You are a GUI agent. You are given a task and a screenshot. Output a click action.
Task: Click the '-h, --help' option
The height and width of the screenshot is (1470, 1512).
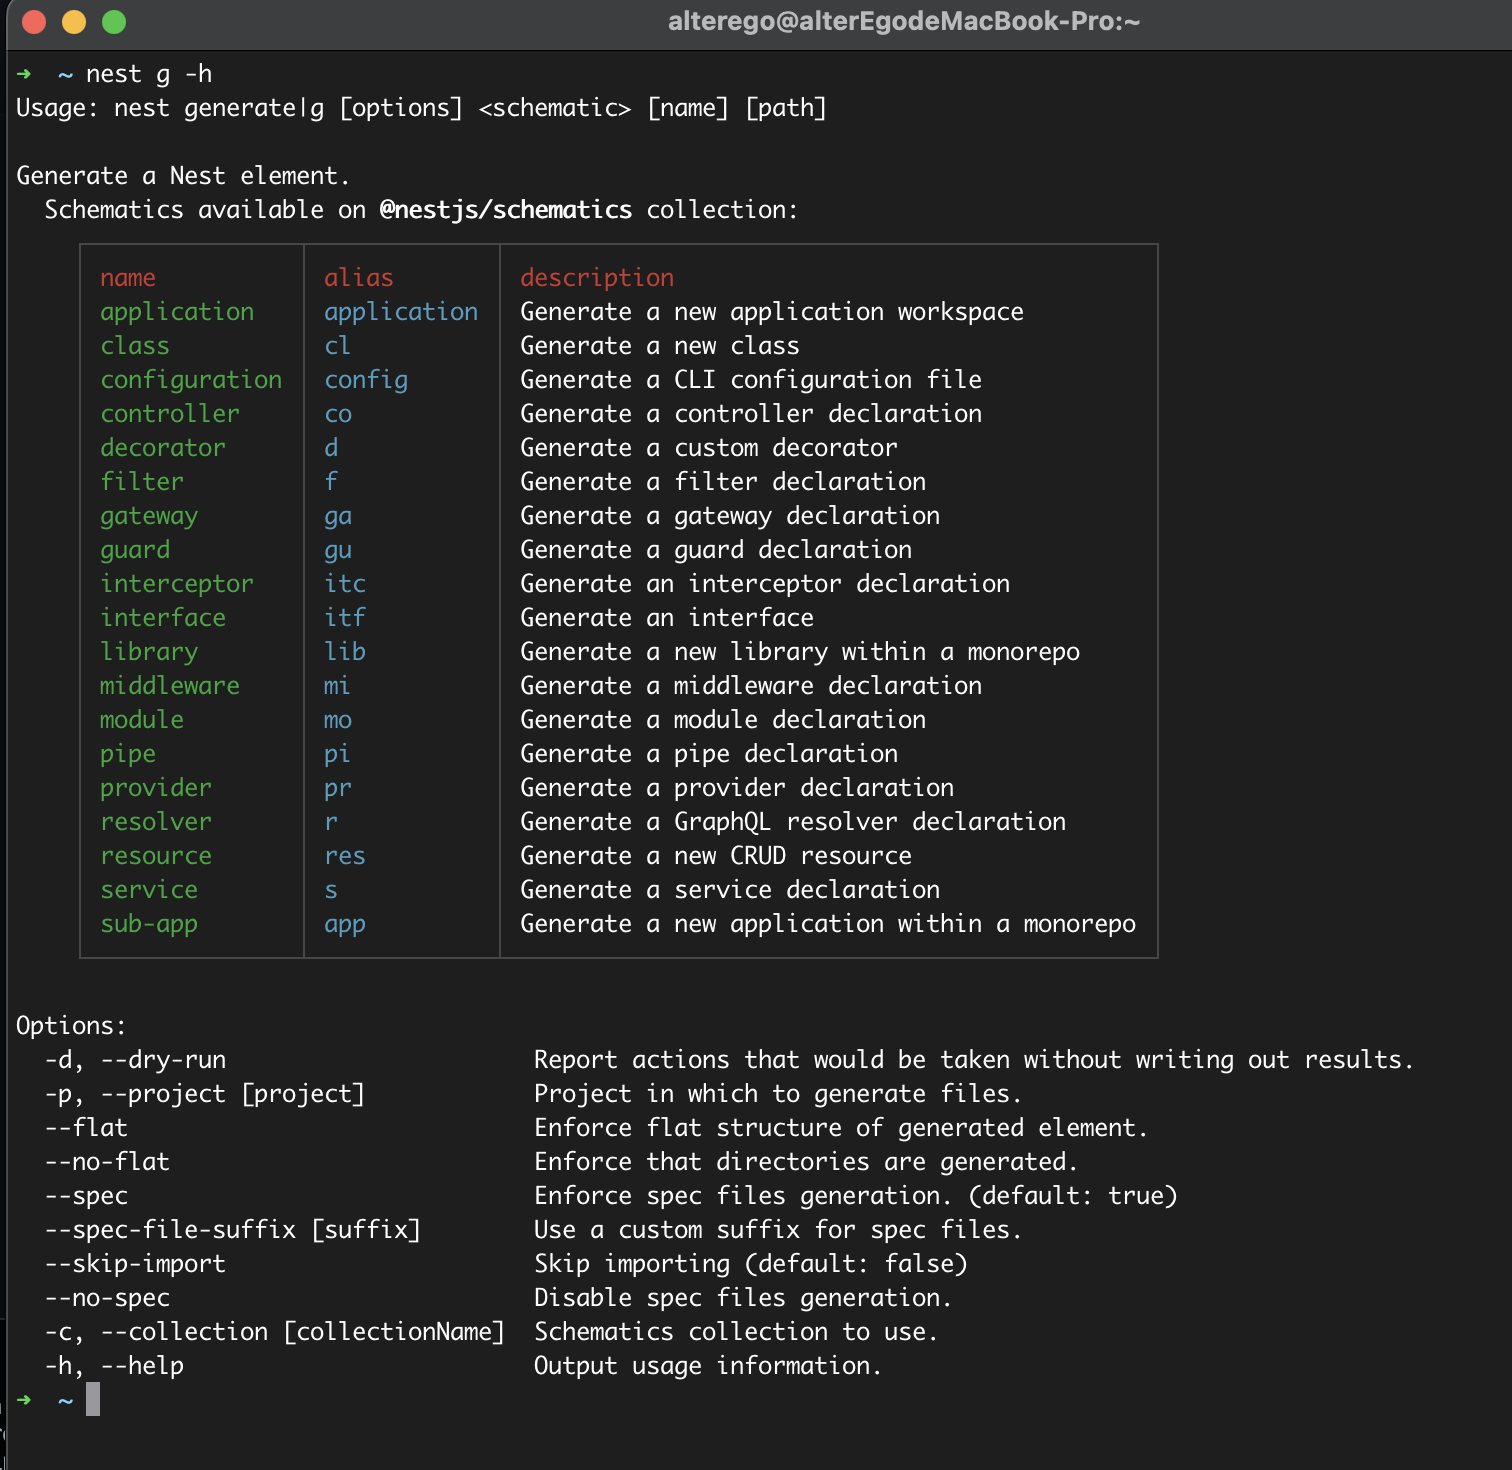[114, 1366]
